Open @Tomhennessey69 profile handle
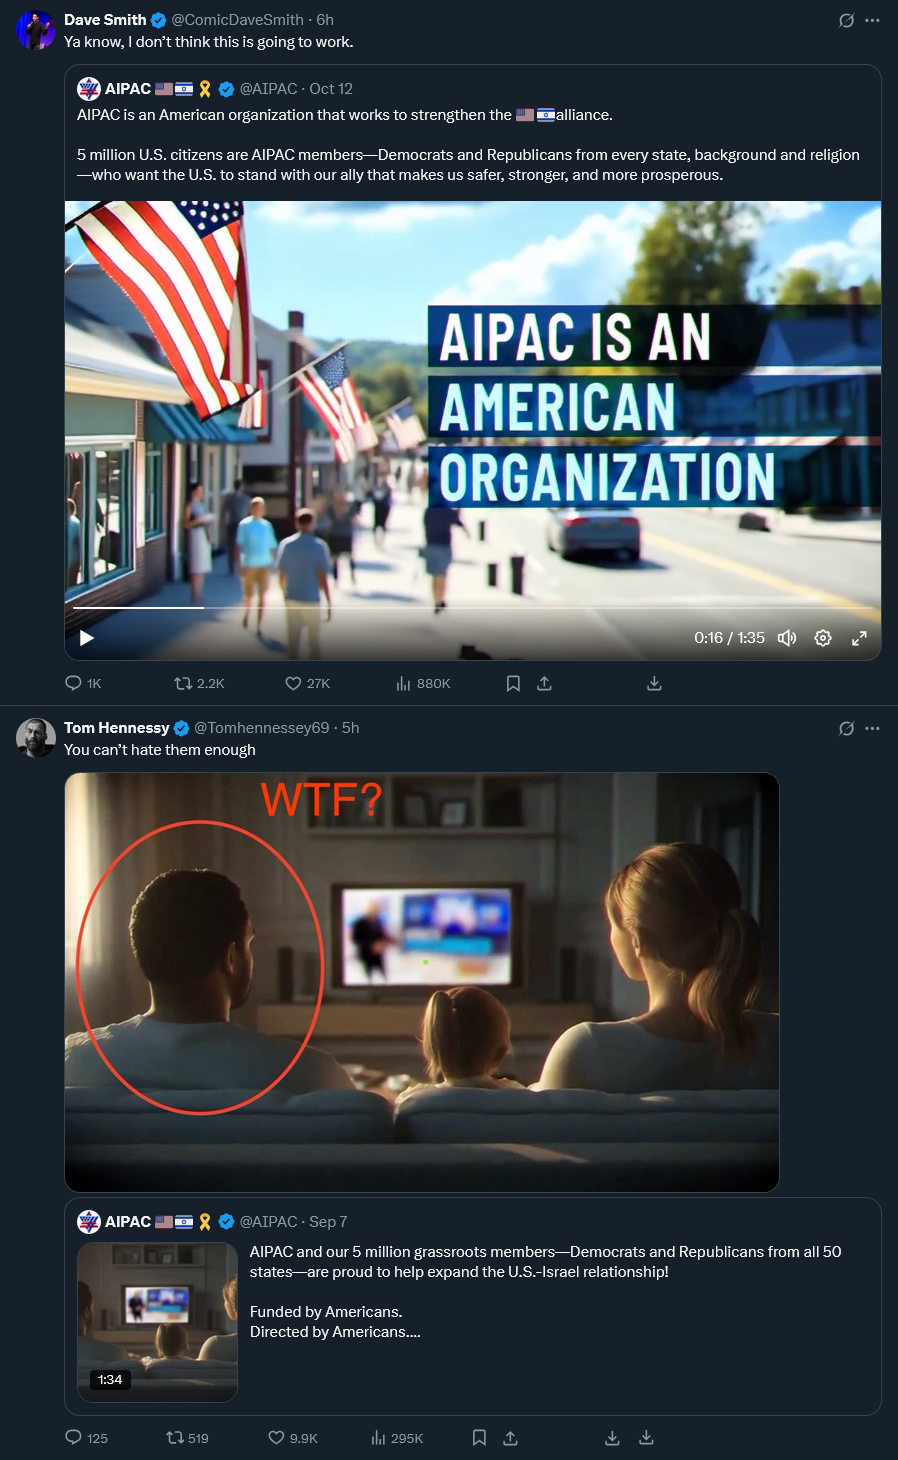The height and width of the screenshot is (1460, 898). coord(261,728)
